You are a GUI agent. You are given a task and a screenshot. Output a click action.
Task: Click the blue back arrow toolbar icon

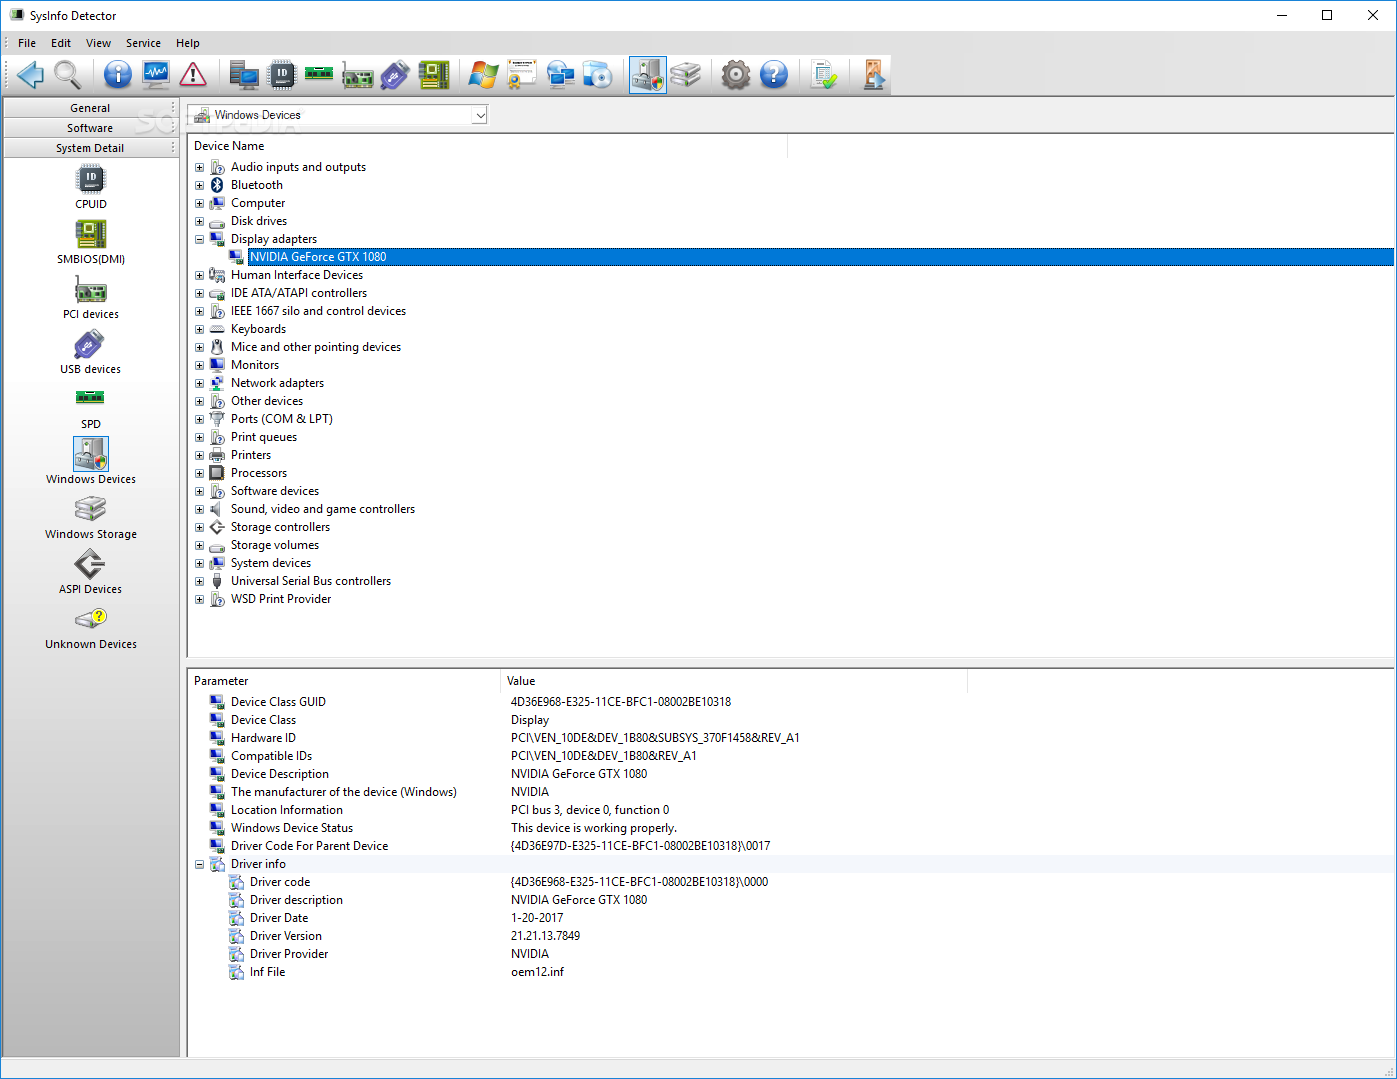30,74
